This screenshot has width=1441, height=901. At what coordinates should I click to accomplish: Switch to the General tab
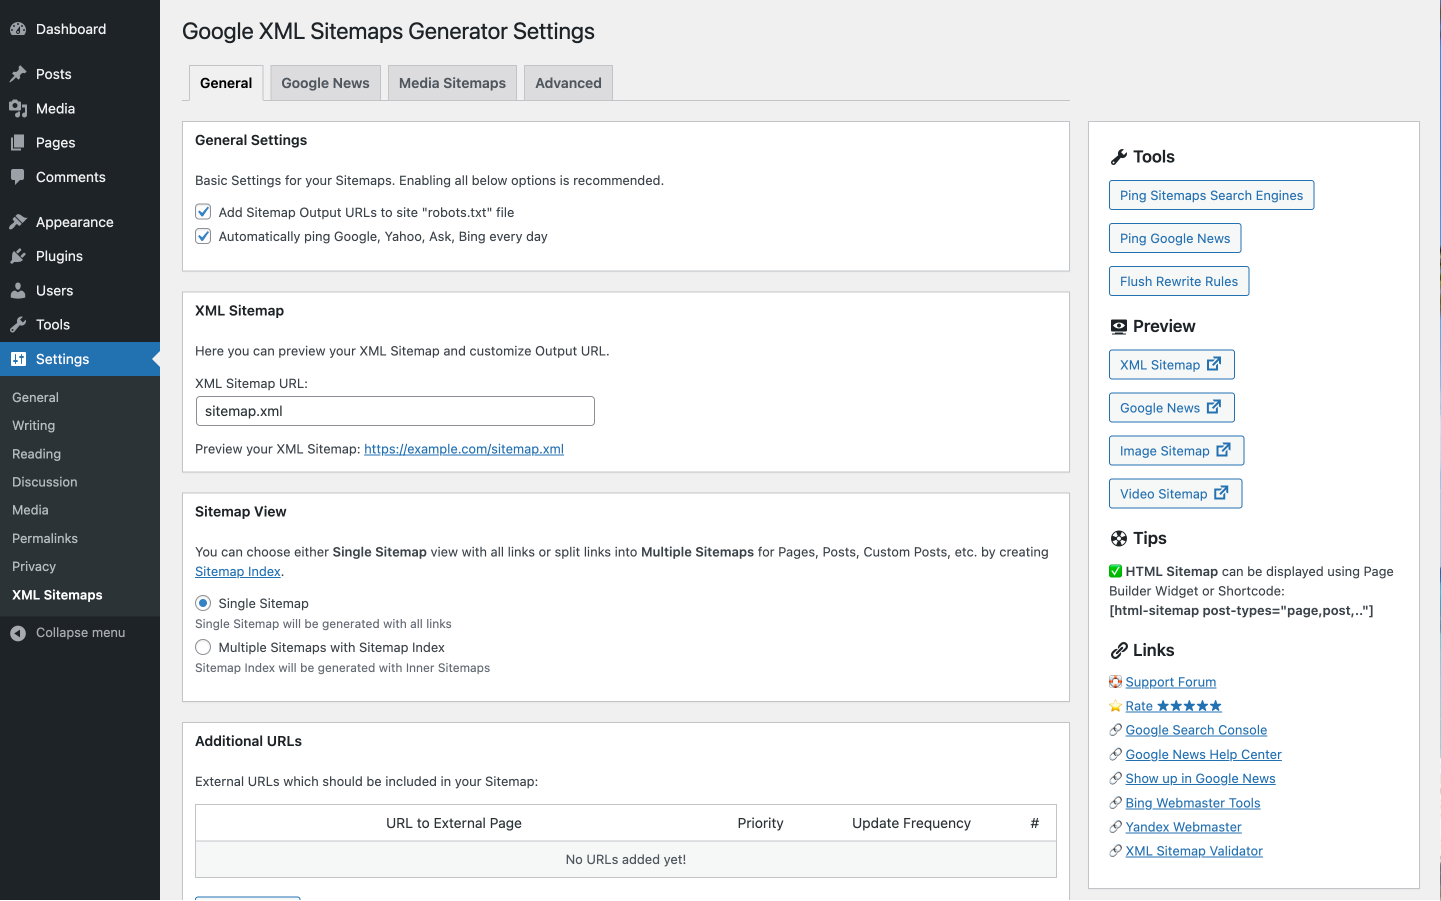click(226, 83)
